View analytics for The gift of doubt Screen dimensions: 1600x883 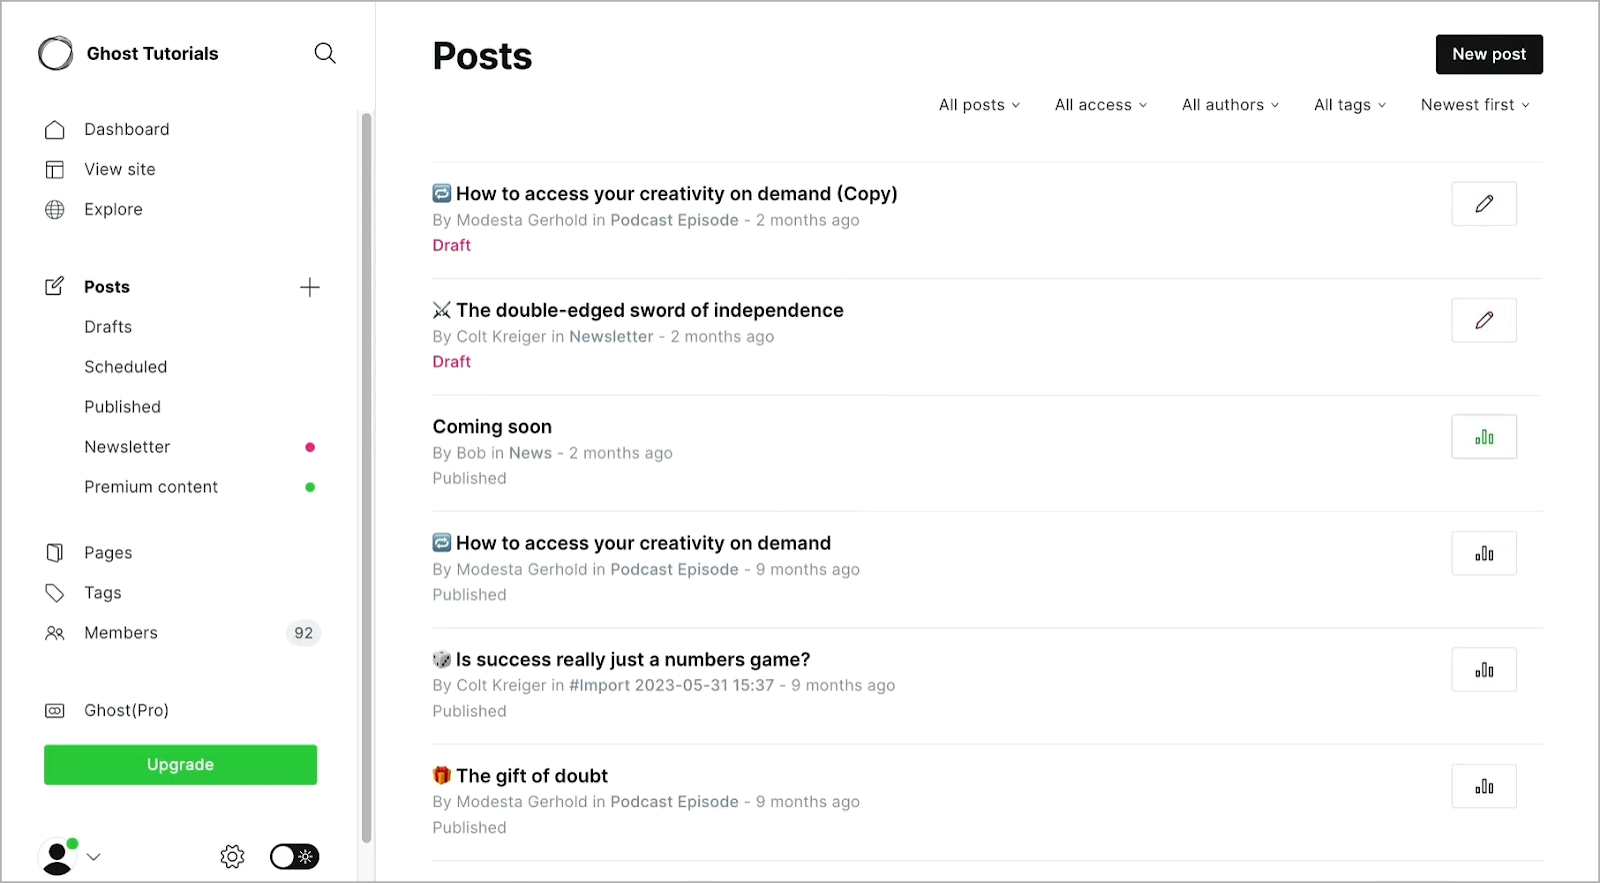pos(1484,786)
